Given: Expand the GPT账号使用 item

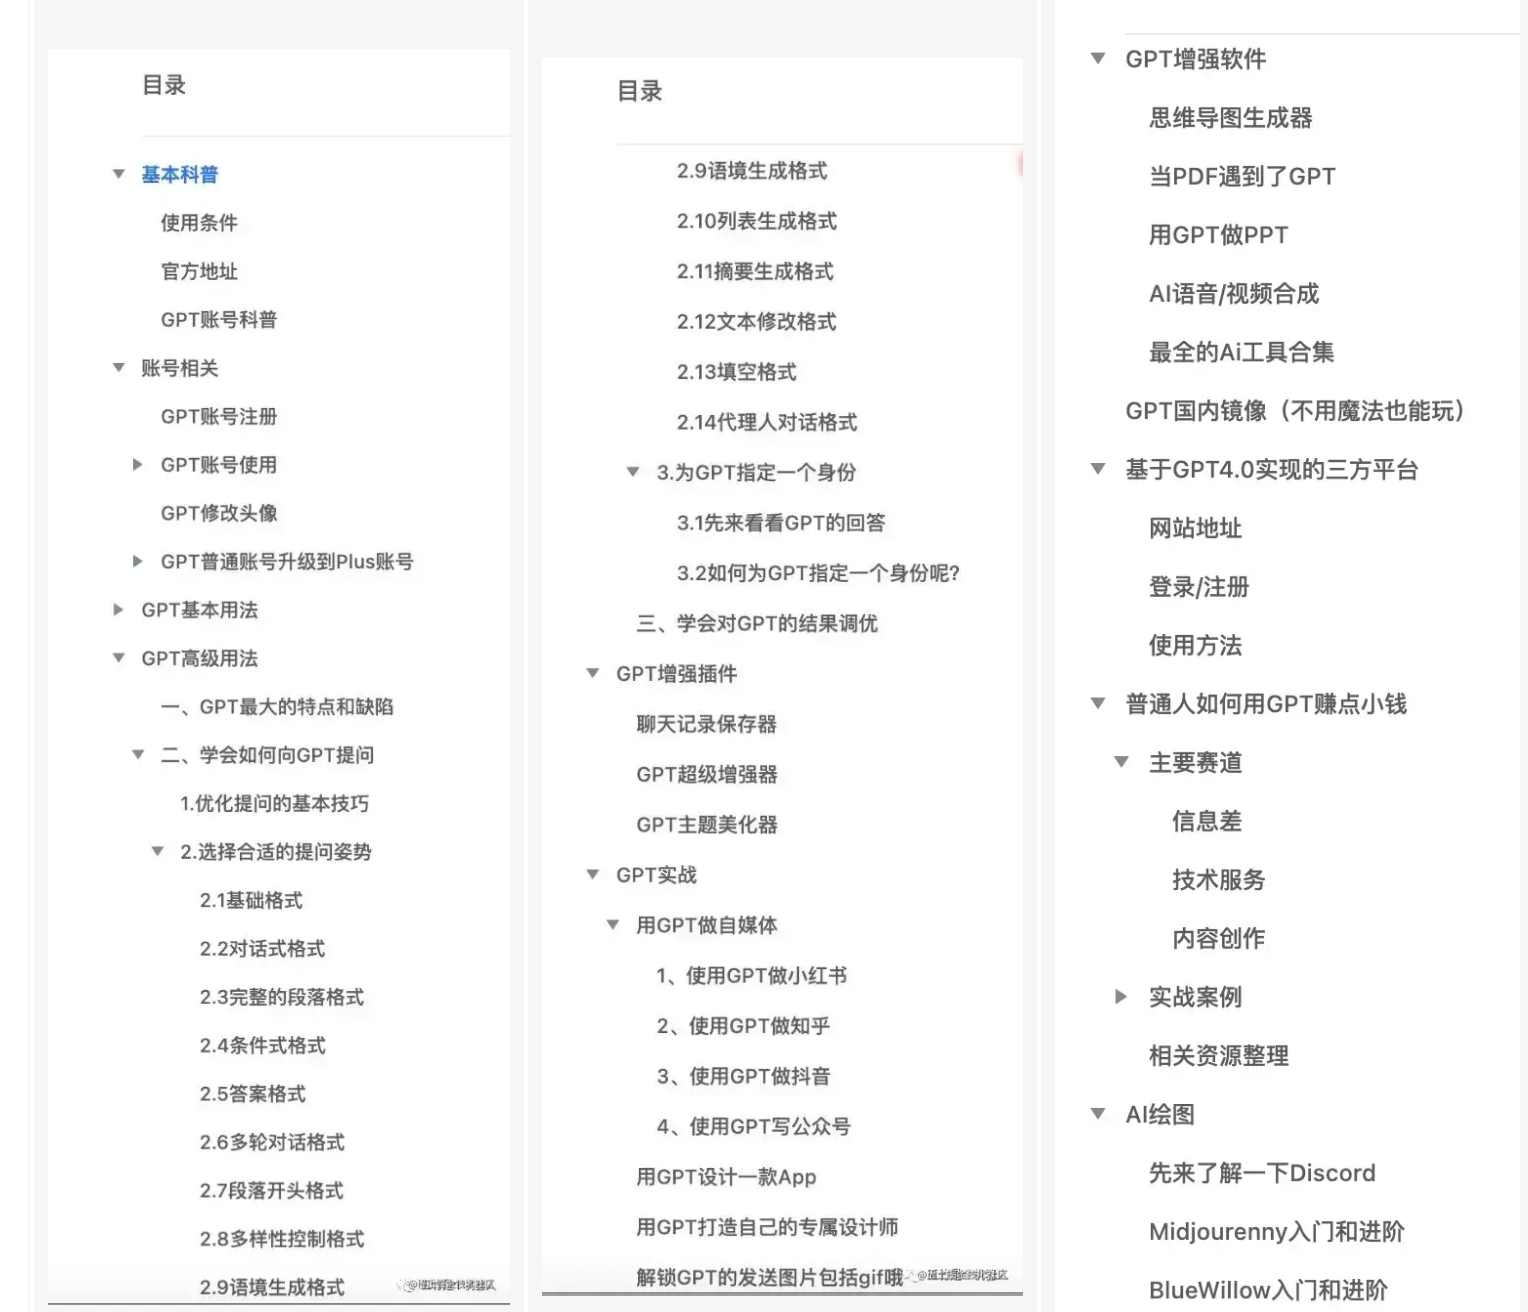Looking at the screenshot, I should pos(138,464).
